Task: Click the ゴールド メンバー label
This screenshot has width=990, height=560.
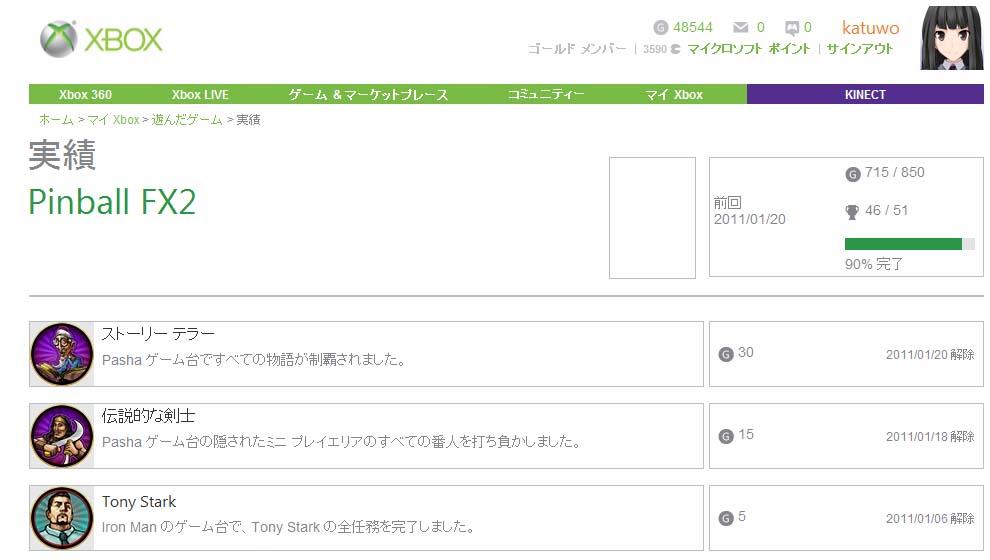Action: pos(577,49)
